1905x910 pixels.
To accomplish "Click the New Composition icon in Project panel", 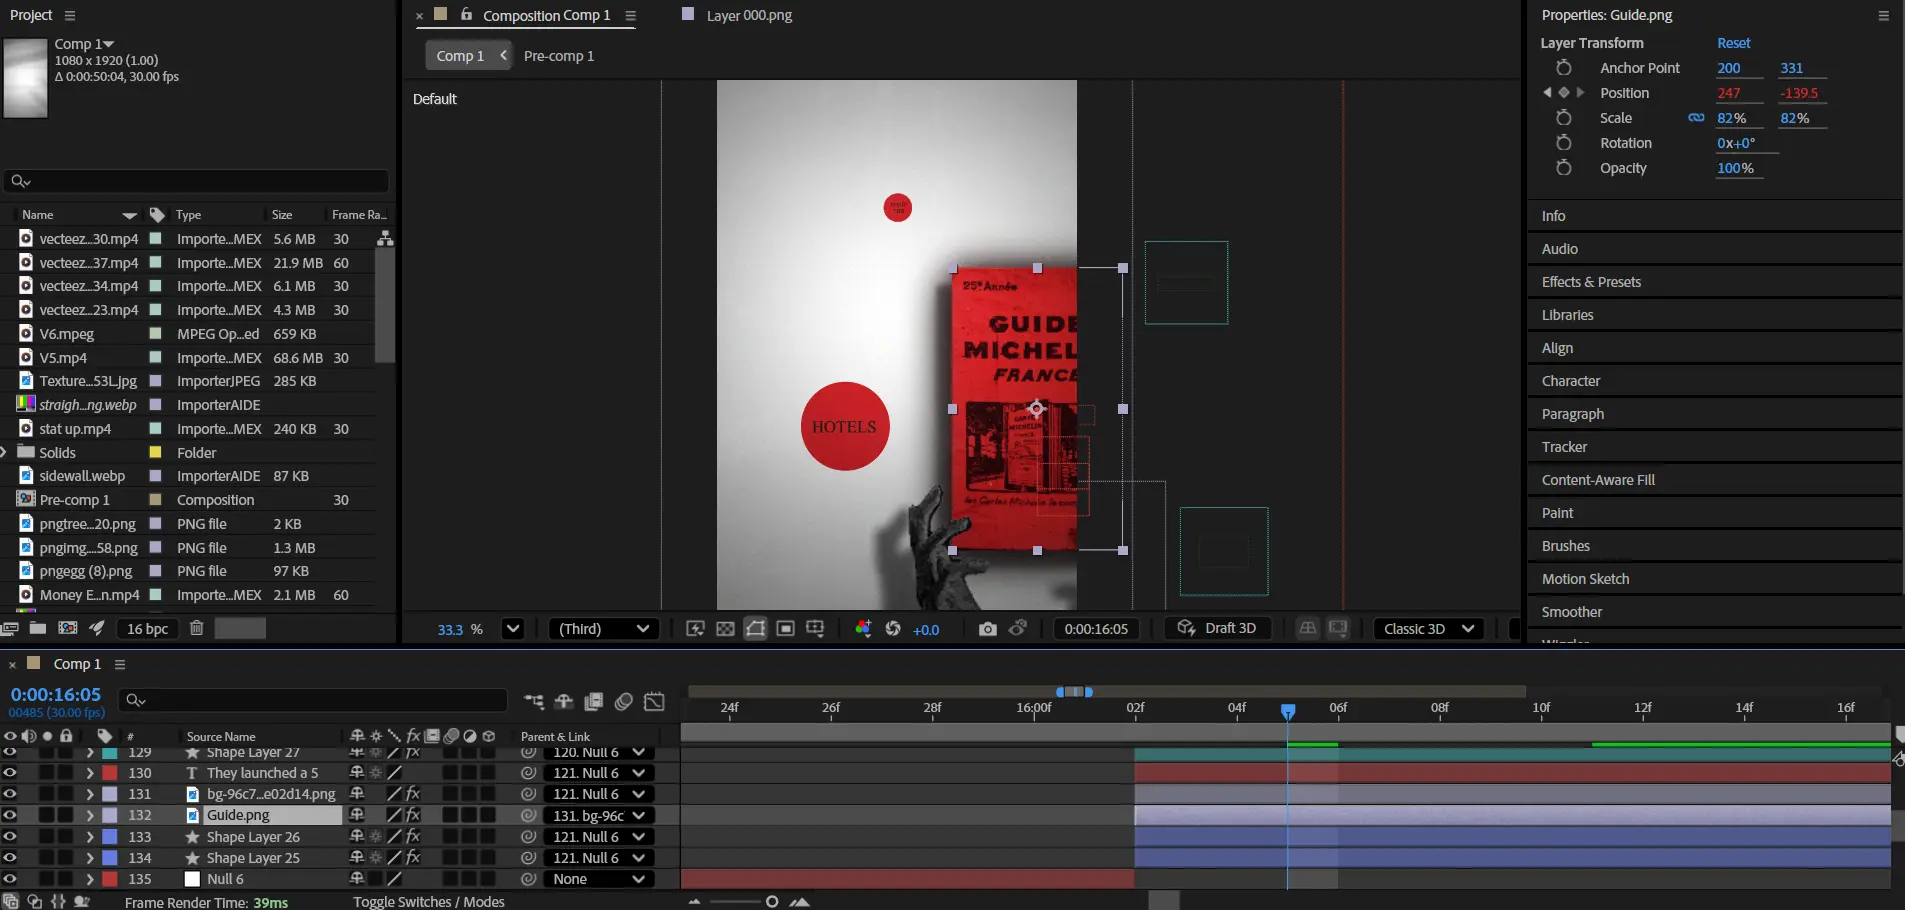I will 67,629.
